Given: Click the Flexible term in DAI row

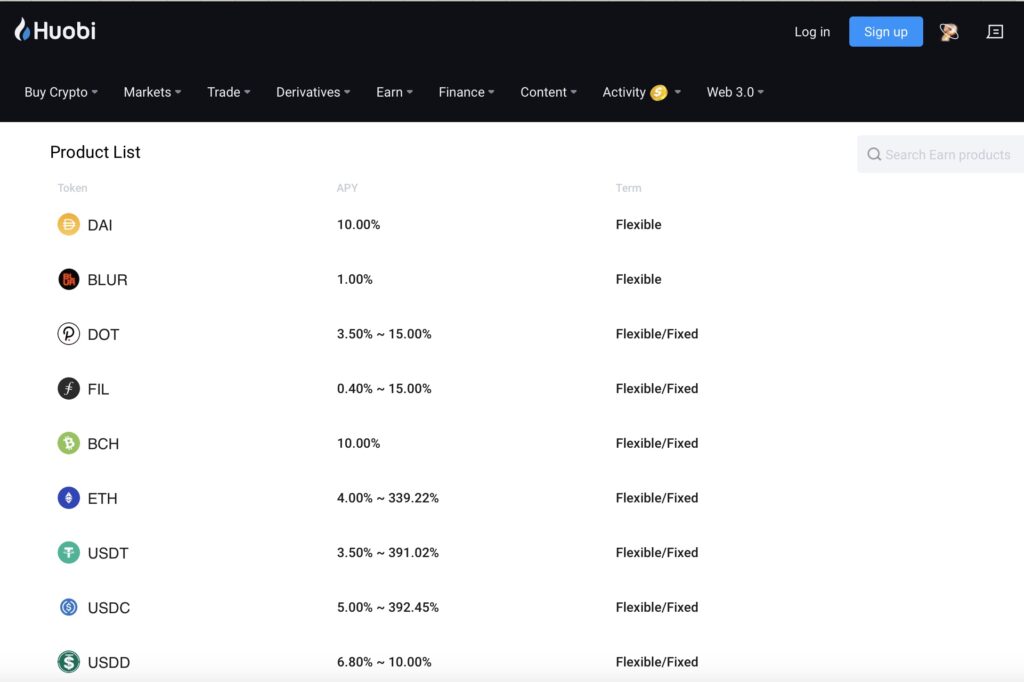Looking at the screenshot, I should 638,224.
